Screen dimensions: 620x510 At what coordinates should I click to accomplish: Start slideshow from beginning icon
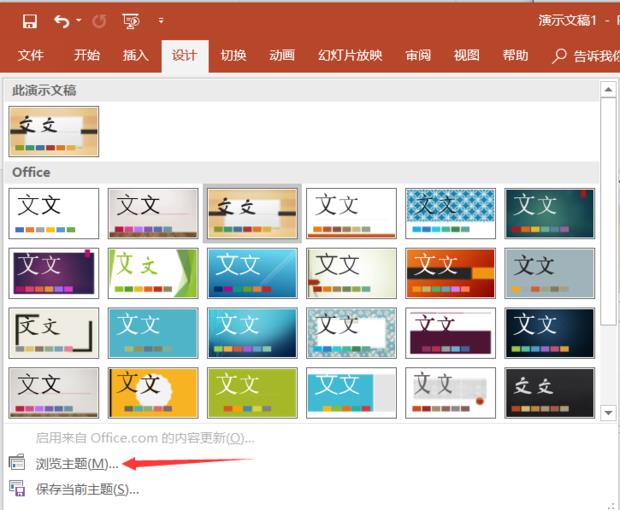coord(131,21)
